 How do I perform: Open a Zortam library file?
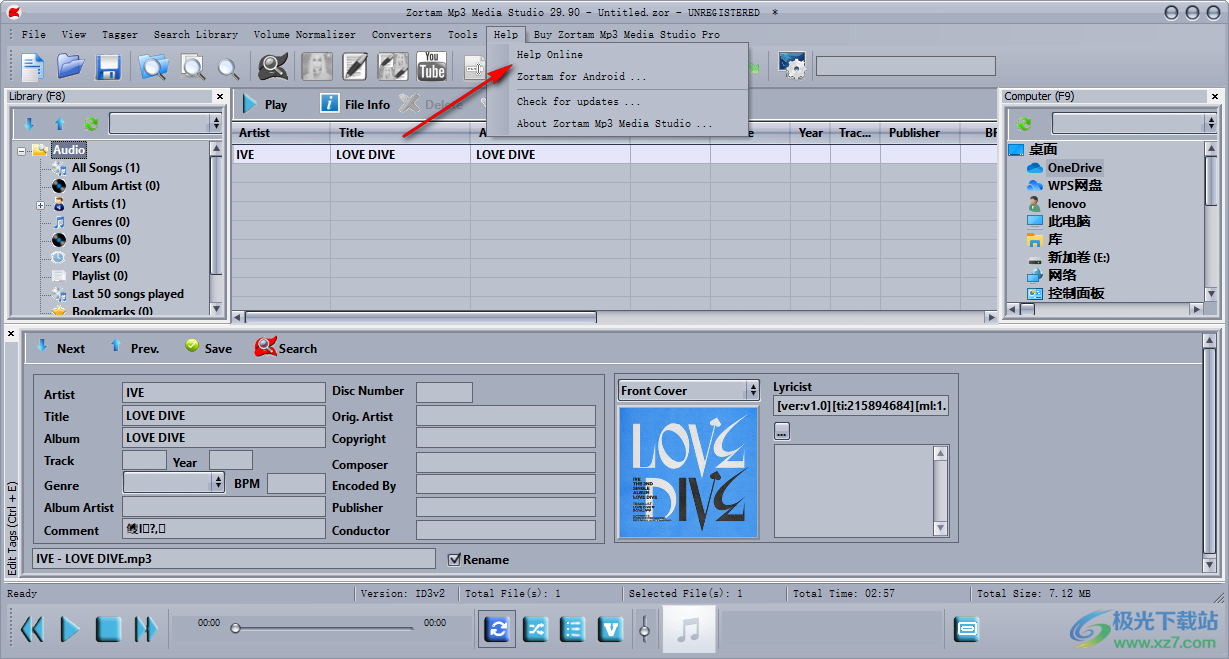point(70,66)
